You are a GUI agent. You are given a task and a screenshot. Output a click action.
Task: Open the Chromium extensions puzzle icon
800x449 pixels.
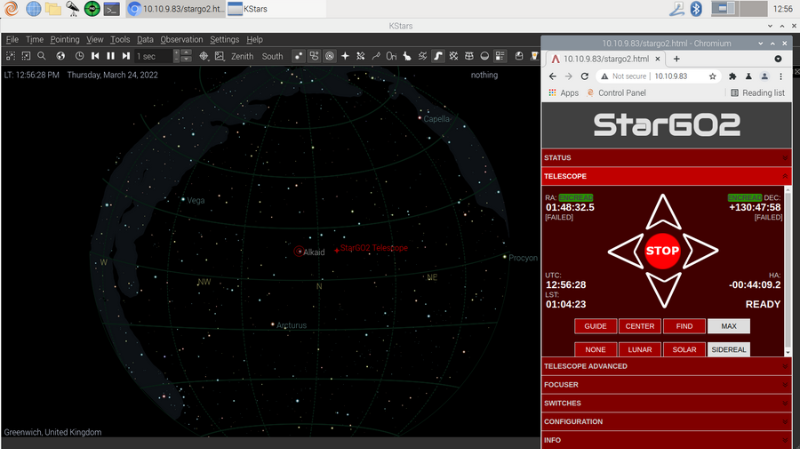732,76
